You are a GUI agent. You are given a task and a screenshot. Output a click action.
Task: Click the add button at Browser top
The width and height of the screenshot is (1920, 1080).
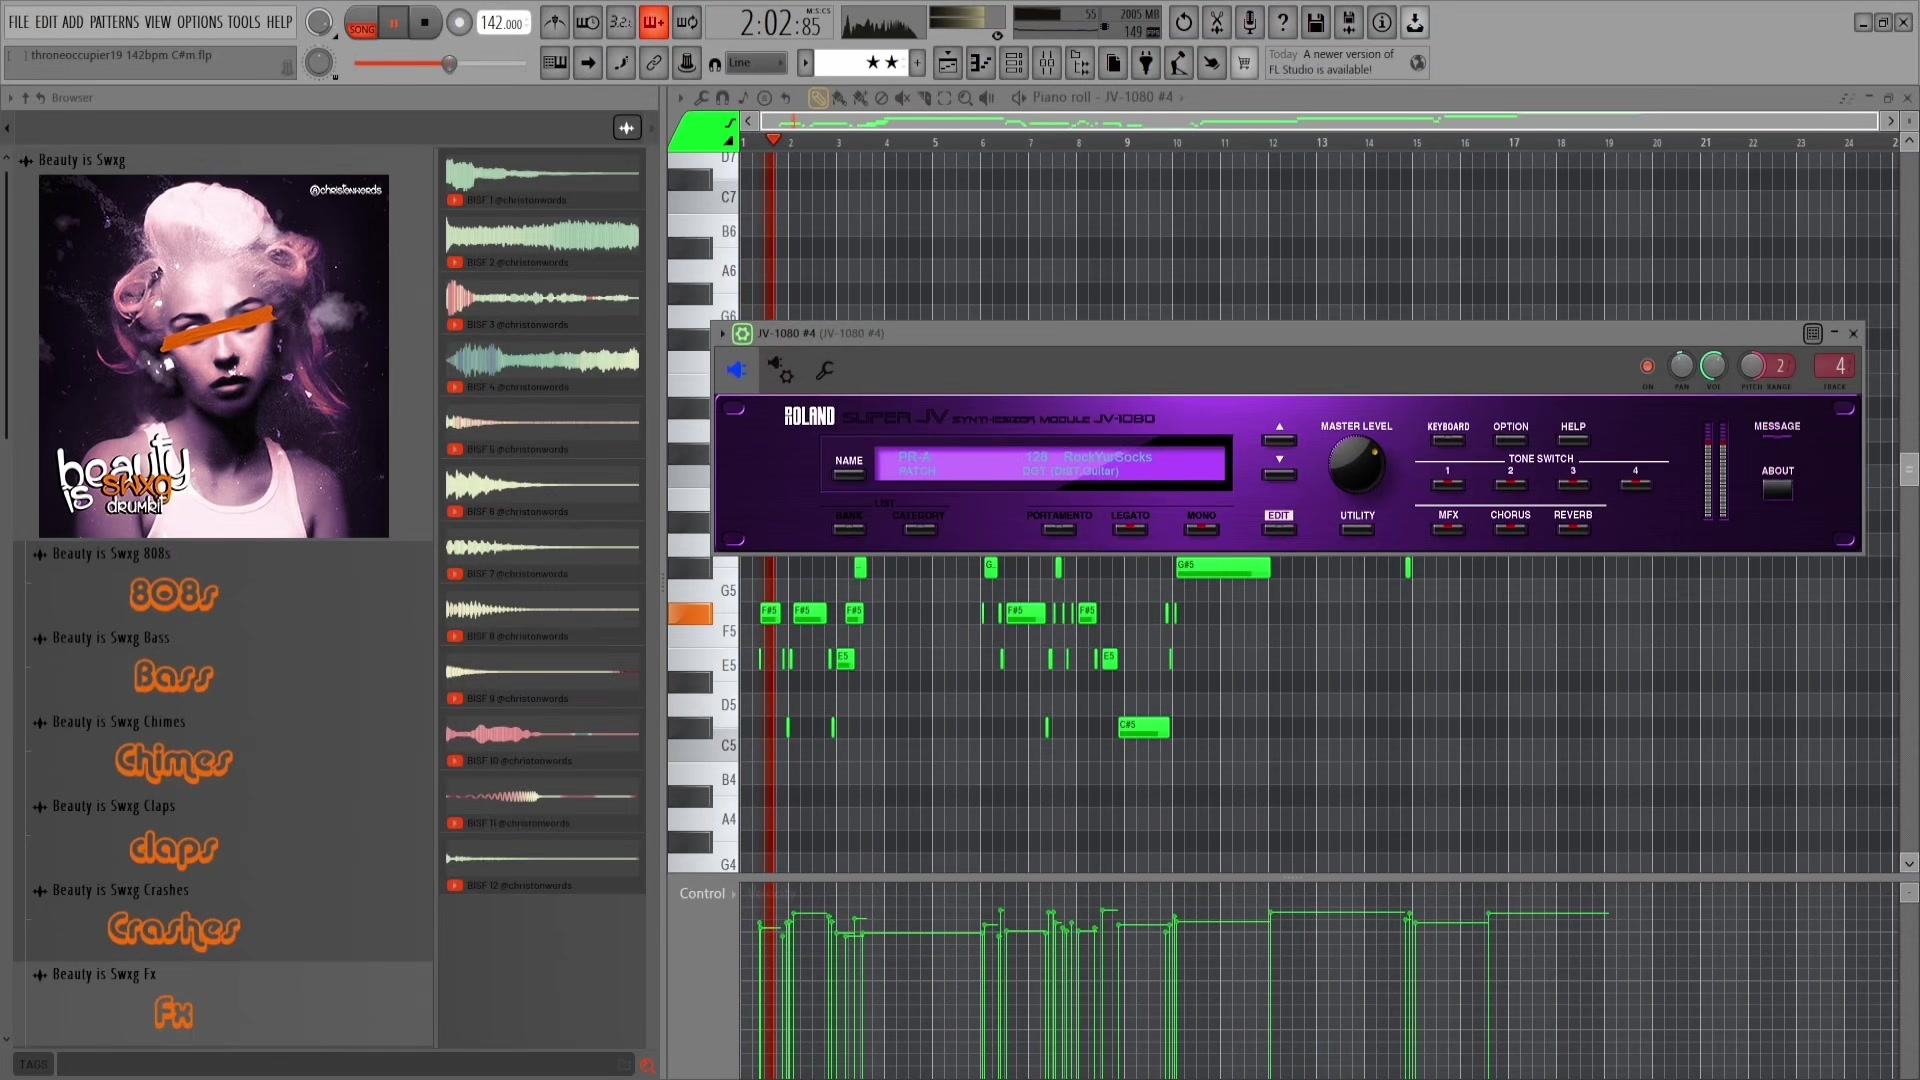(x=627, y=127)
